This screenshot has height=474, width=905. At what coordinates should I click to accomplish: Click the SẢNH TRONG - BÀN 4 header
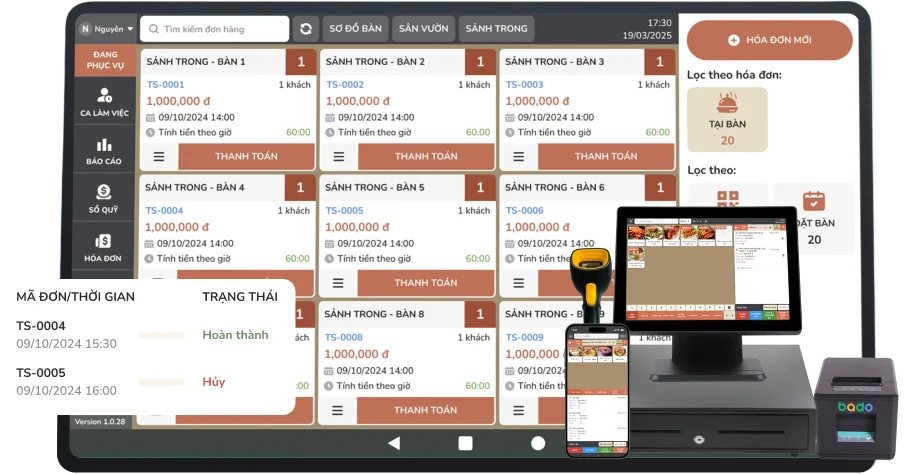pos(195,188)
